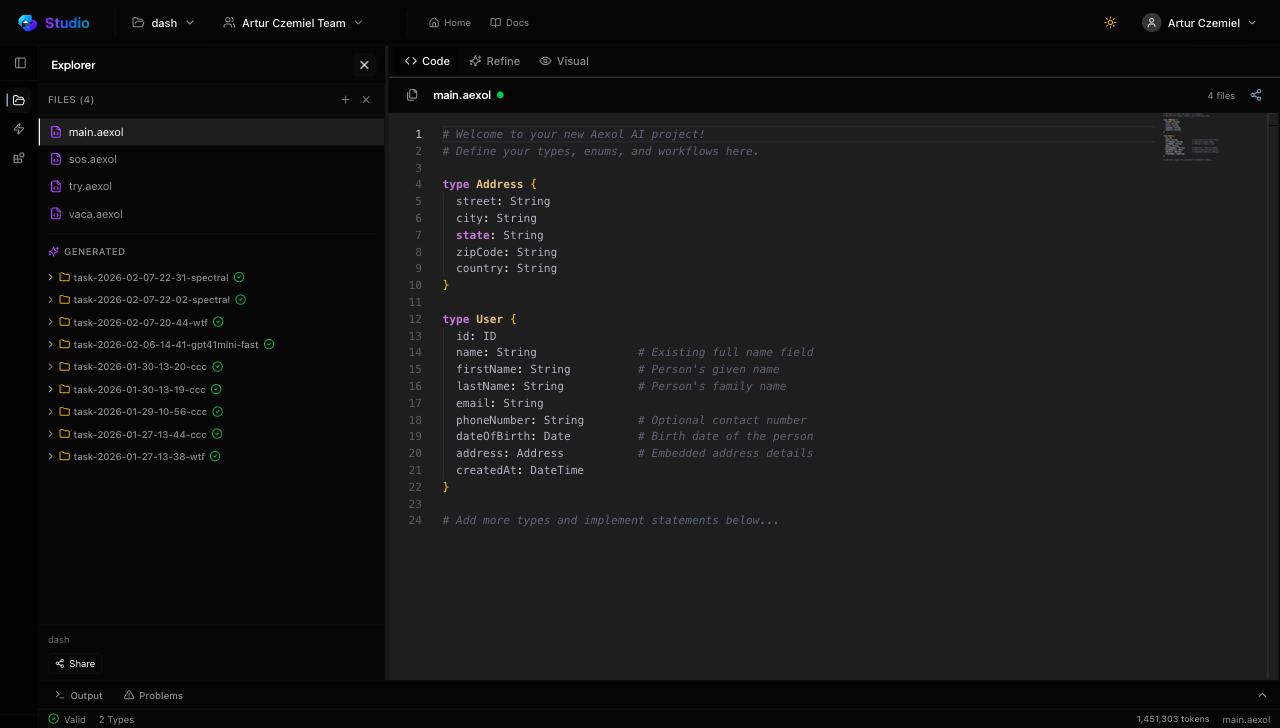Viewport: 1280px width, 728px height.
Task: Expand the task-2026-02-07-20-44-wtf folder
Action: (x=140, y=322)
